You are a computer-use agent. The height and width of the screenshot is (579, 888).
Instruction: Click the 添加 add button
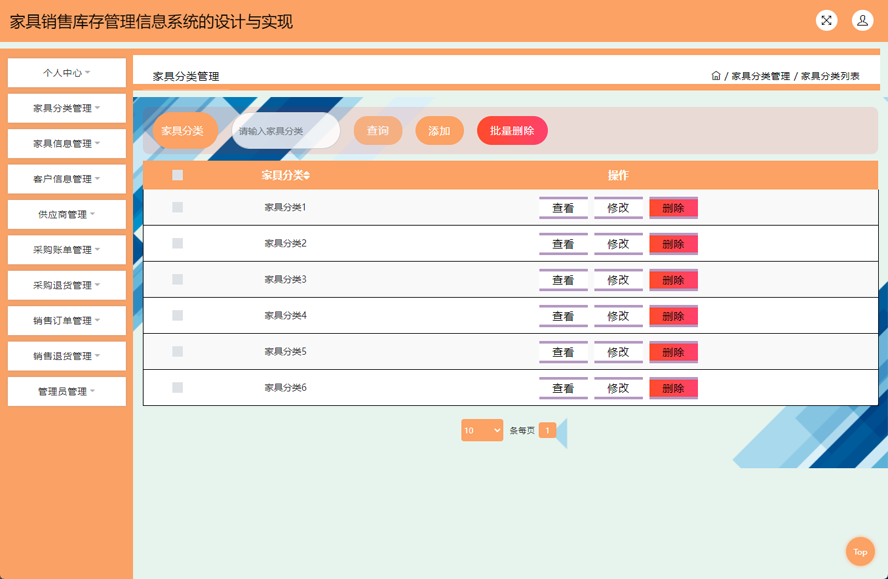click(x=439, y=131)
